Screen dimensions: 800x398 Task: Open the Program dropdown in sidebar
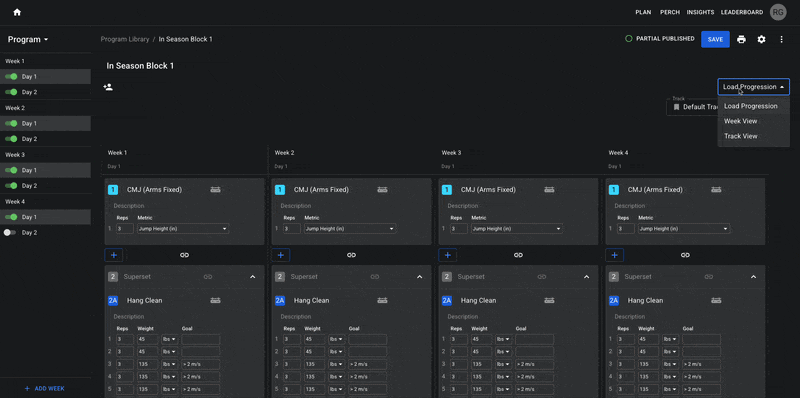coord(28,39)
